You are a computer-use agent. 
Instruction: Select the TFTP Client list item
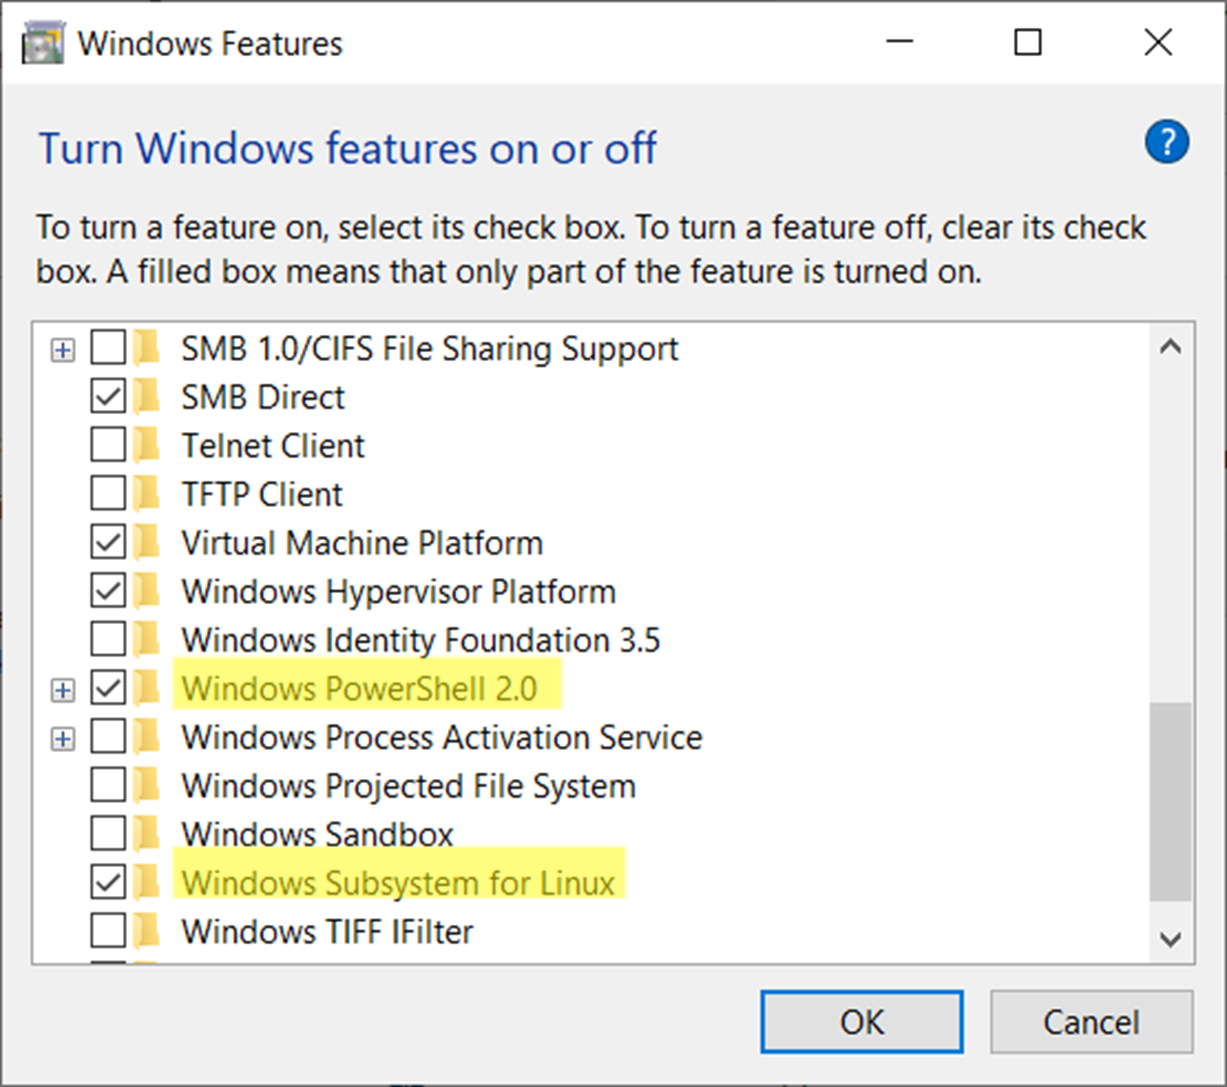(261, 494)
